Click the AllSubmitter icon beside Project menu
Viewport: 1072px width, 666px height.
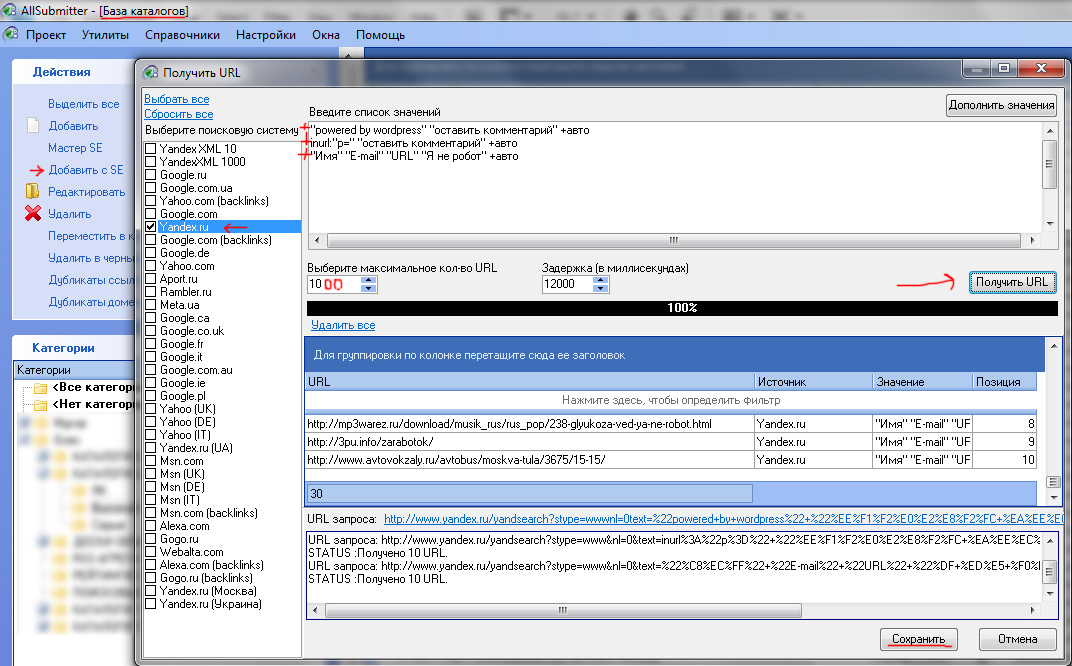[11, 34]
